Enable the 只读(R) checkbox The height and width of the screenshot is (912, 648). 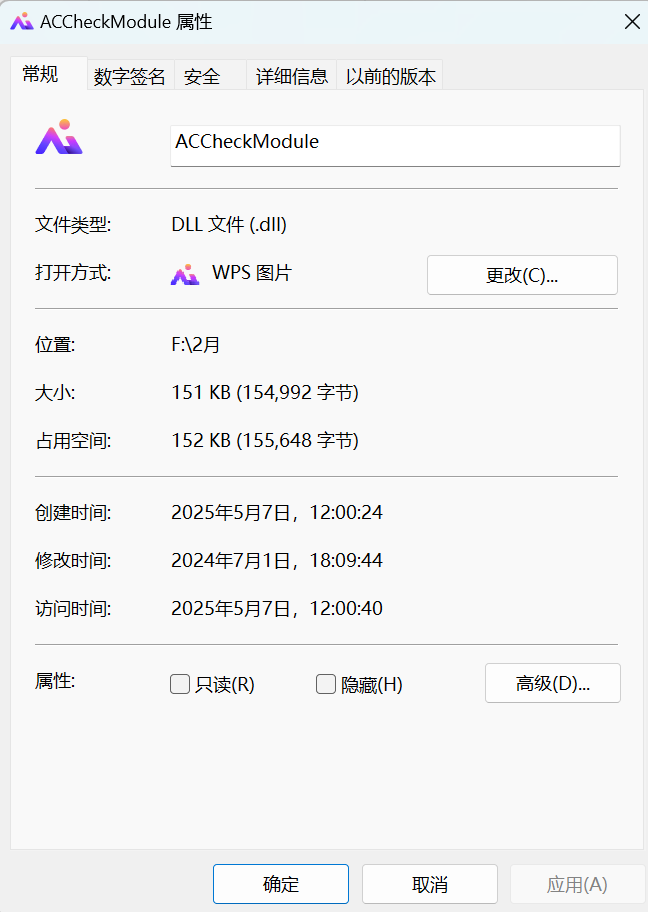pos(180,684)
